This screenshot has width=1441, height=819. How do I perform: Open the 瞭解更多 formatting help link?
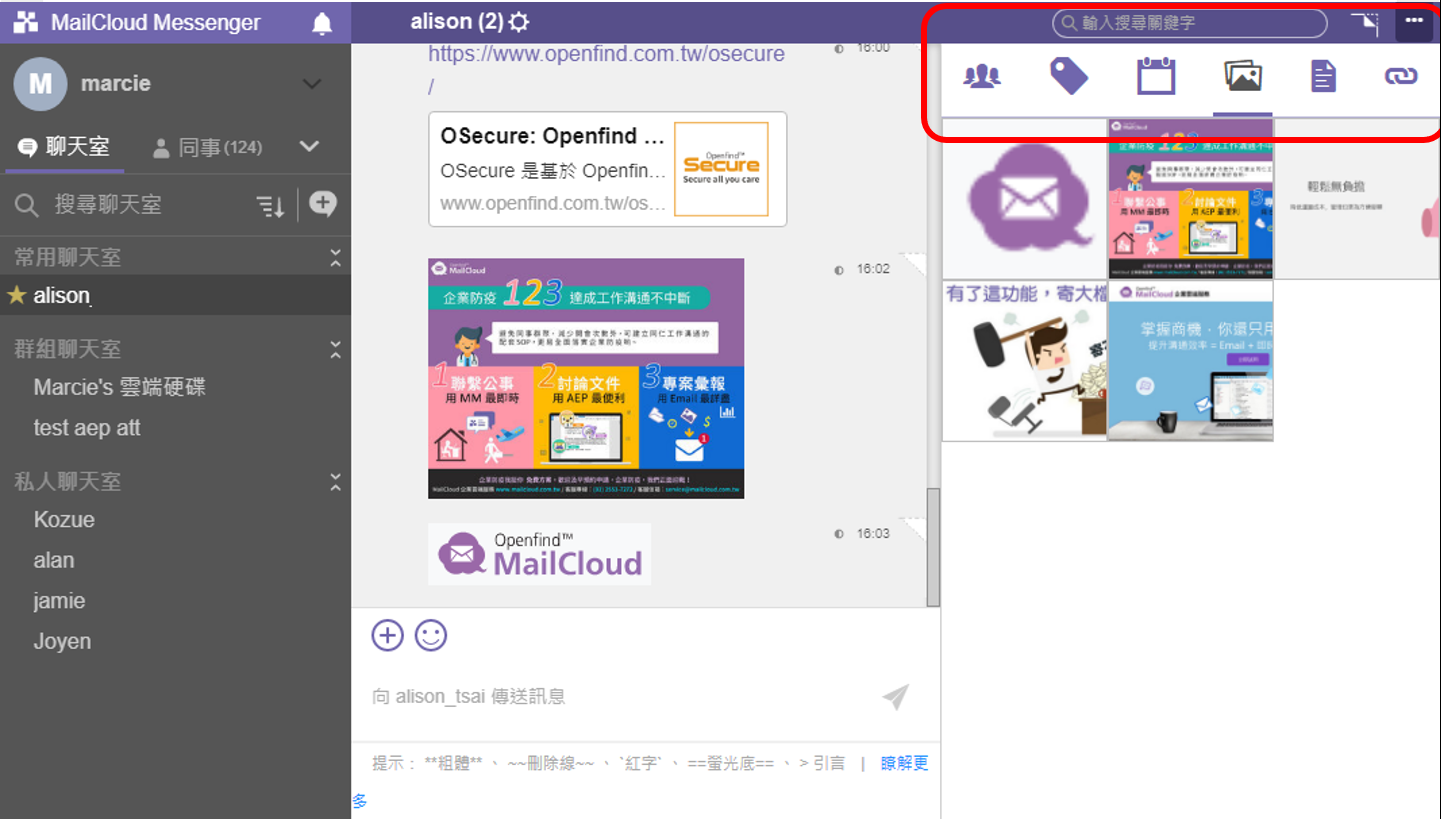click(x=904, y=763)
